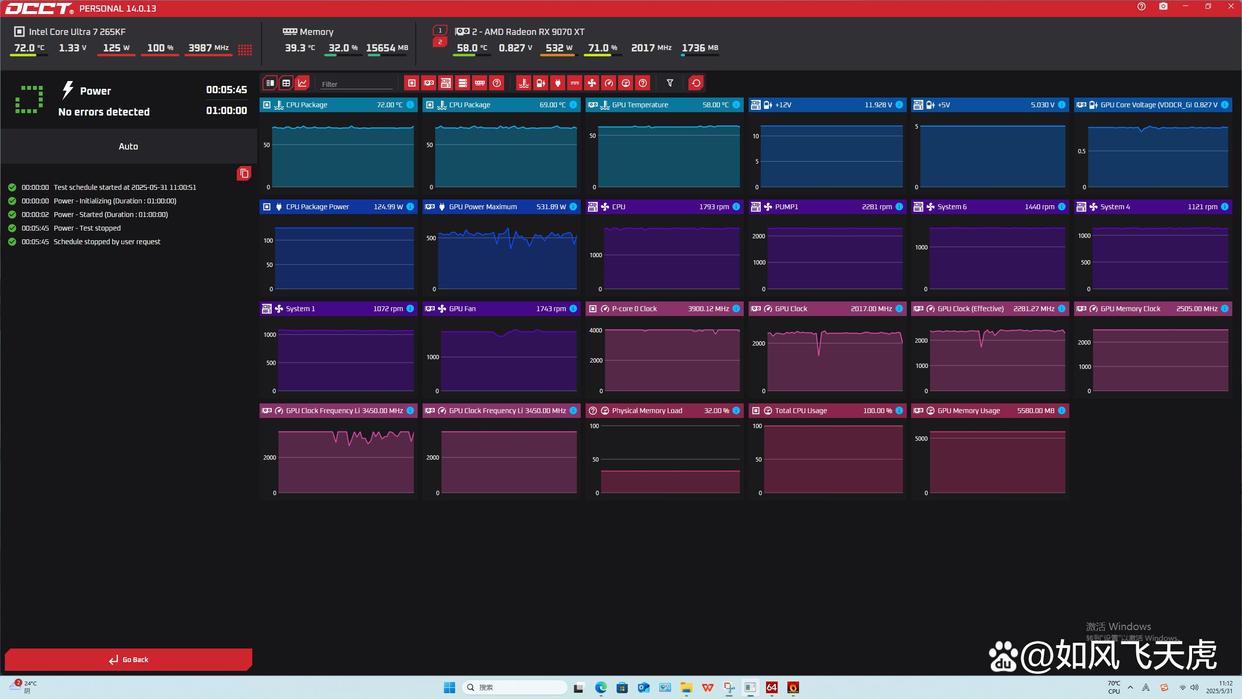Open the AIDA64 taskbar icon

tap(771, 687)
